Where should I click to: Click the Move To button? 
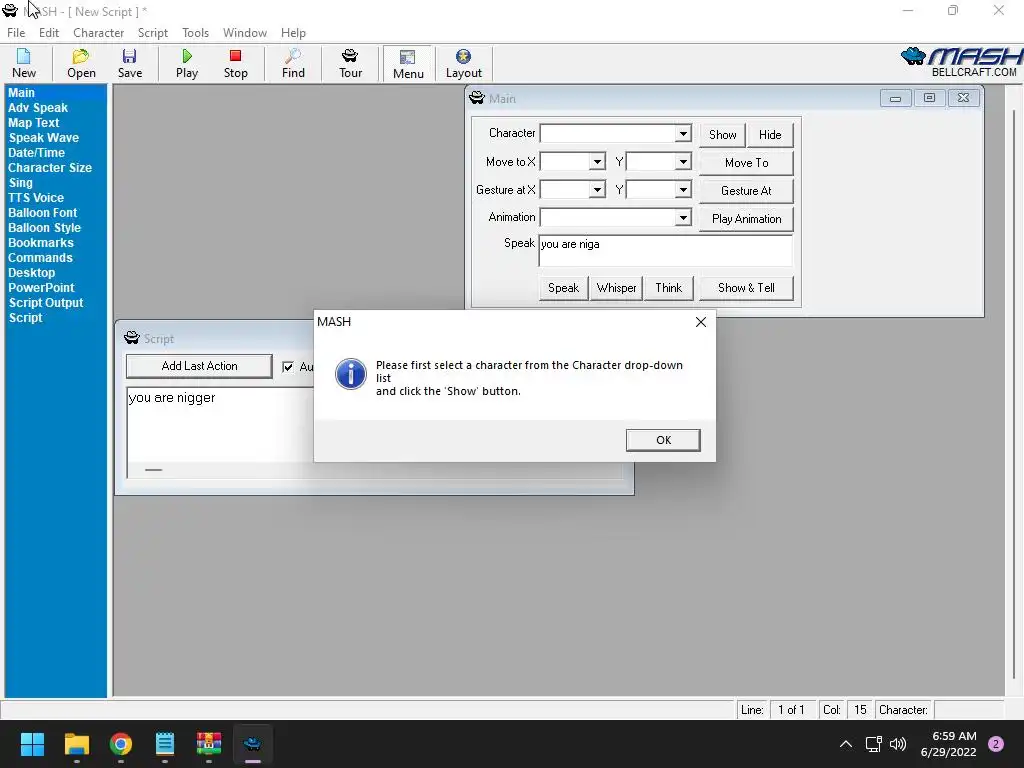(x=746, y=163)
